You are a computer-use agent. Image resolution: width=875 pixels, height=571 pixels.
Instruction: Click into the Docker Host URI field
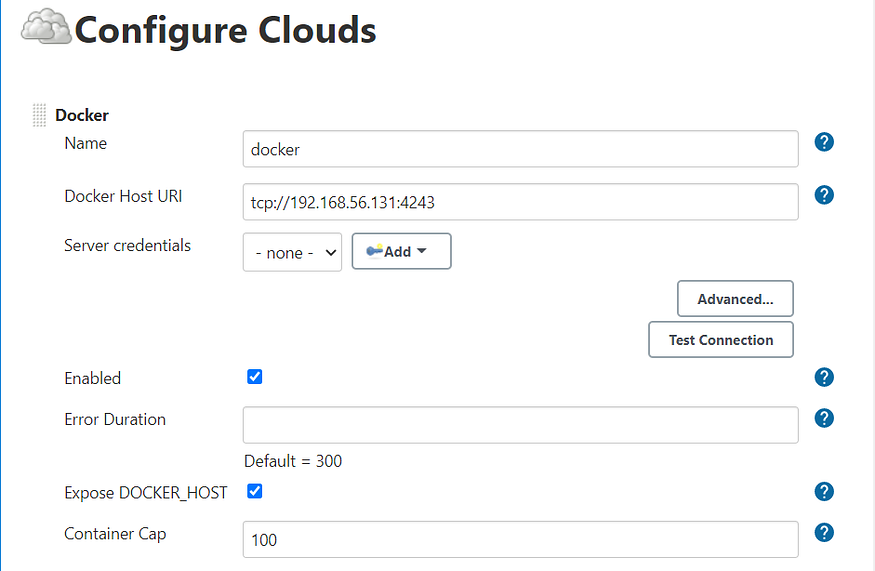(x=520, y=202)
